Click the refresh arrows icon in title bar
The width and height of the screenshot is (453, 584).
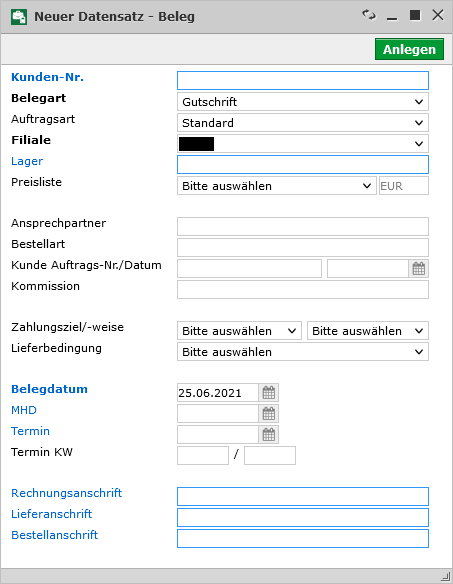[x=369, y=15]
